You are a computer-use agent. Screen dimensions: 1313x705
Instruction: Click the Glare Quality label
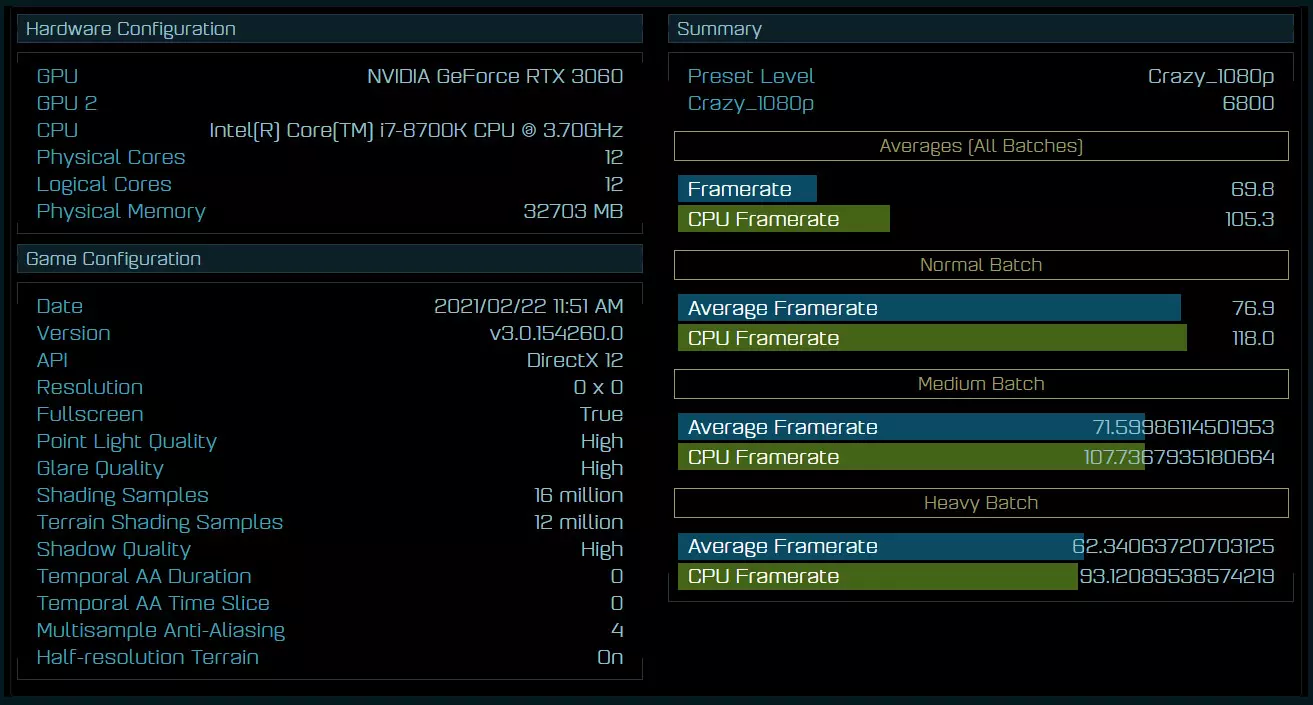(100, 469)
